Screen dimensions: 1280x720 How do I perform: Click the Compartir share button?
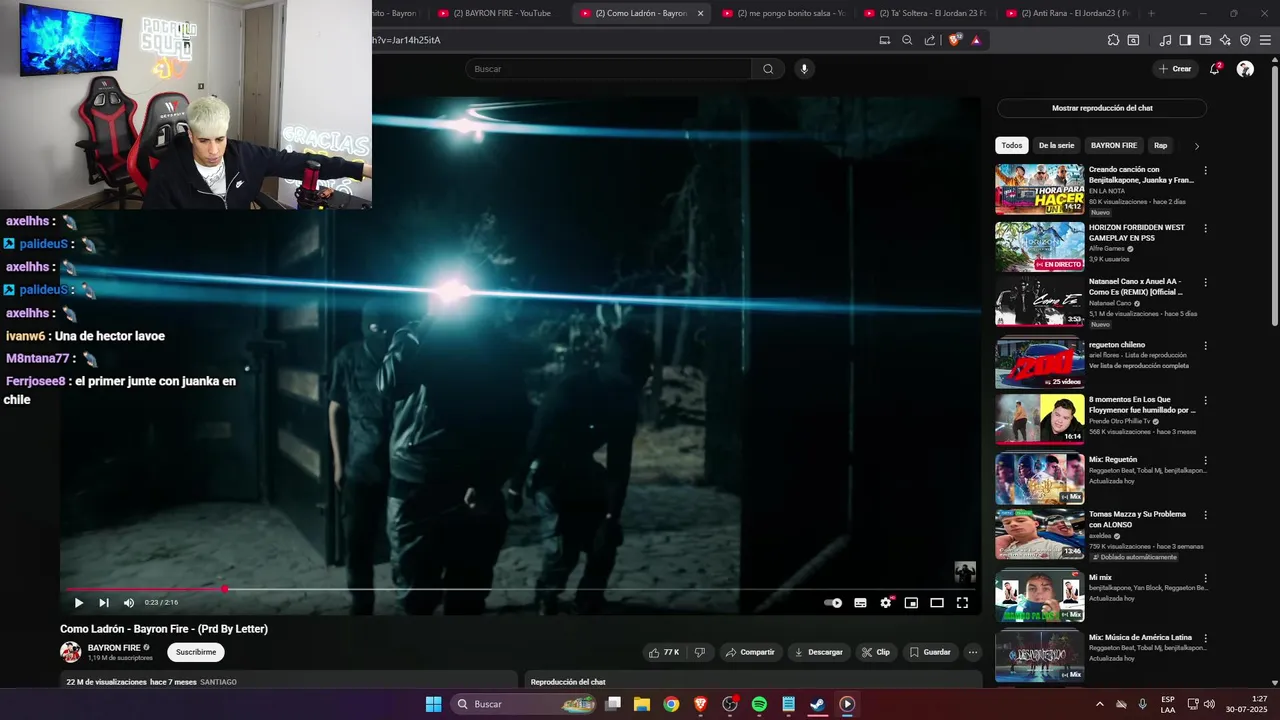pyautogui.click(x=750, y=652)
